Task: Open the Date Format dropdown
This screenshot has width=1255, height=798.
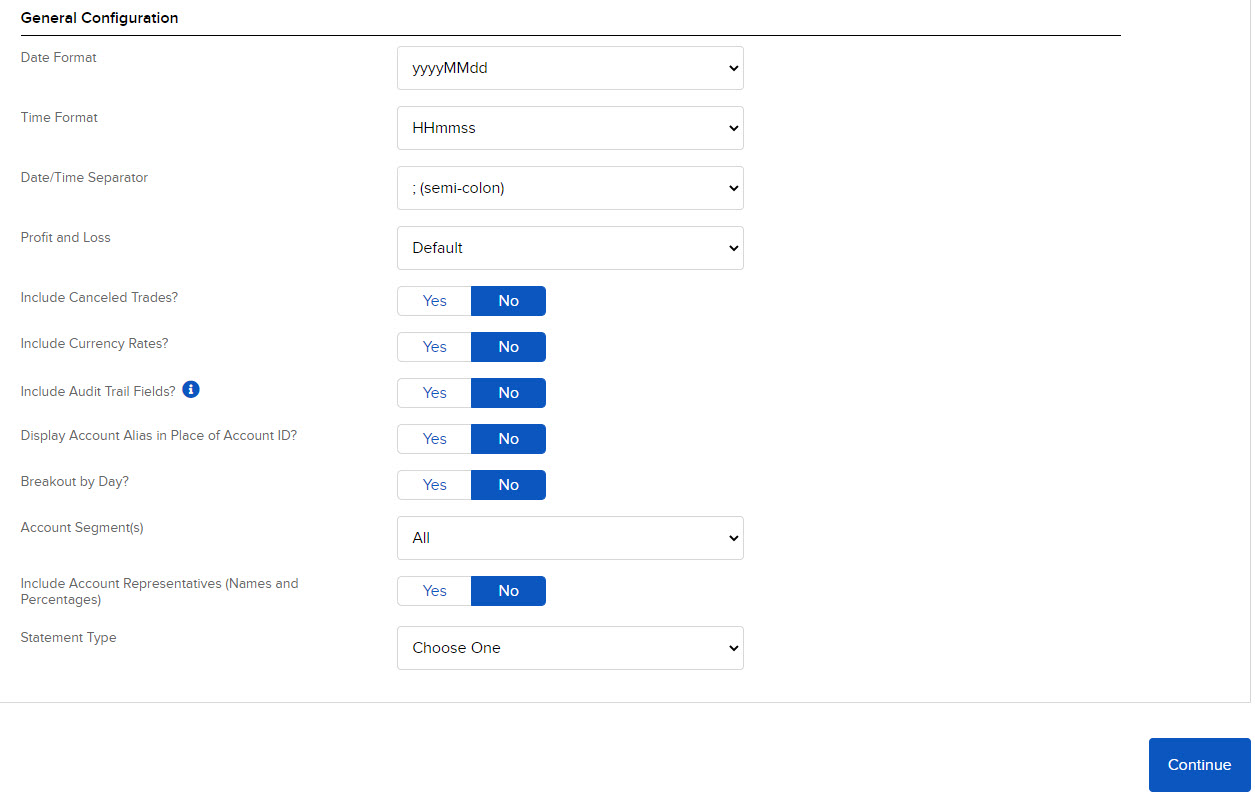Action: (570, 68)
